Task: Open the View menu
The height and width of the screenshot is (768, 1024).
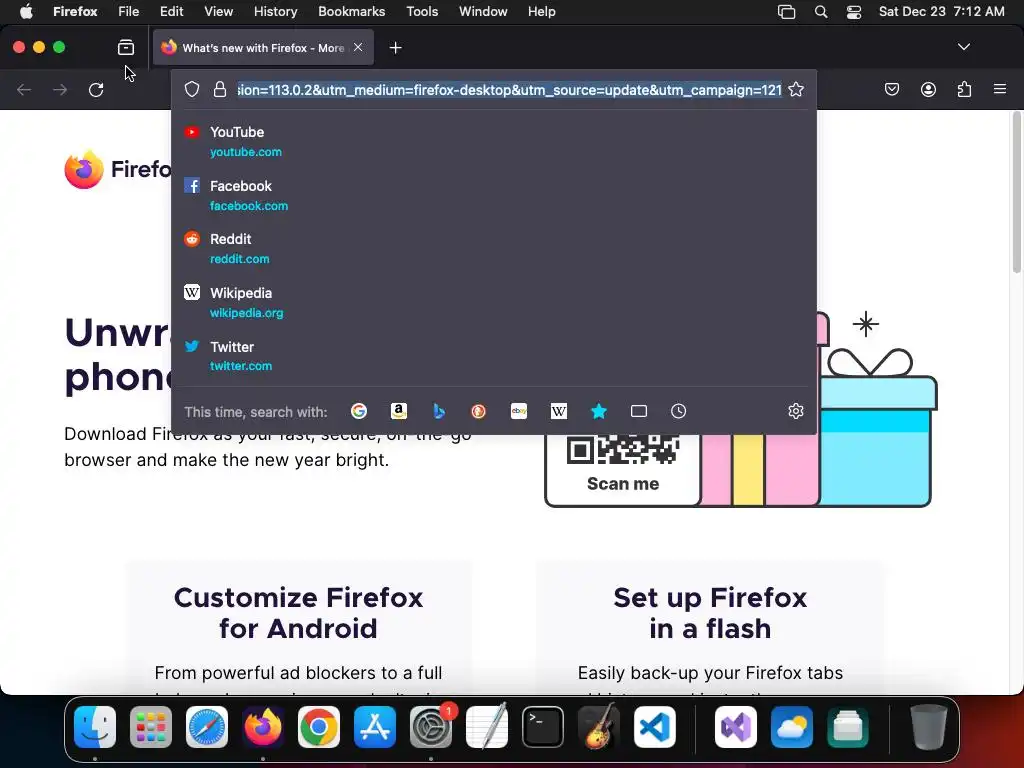Action: (218, 11)
